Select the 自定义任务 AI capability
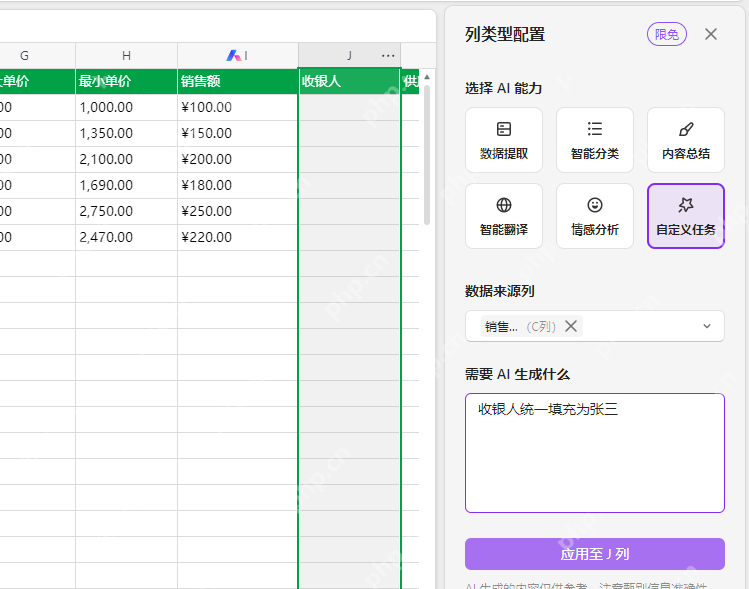 (685, 216)
